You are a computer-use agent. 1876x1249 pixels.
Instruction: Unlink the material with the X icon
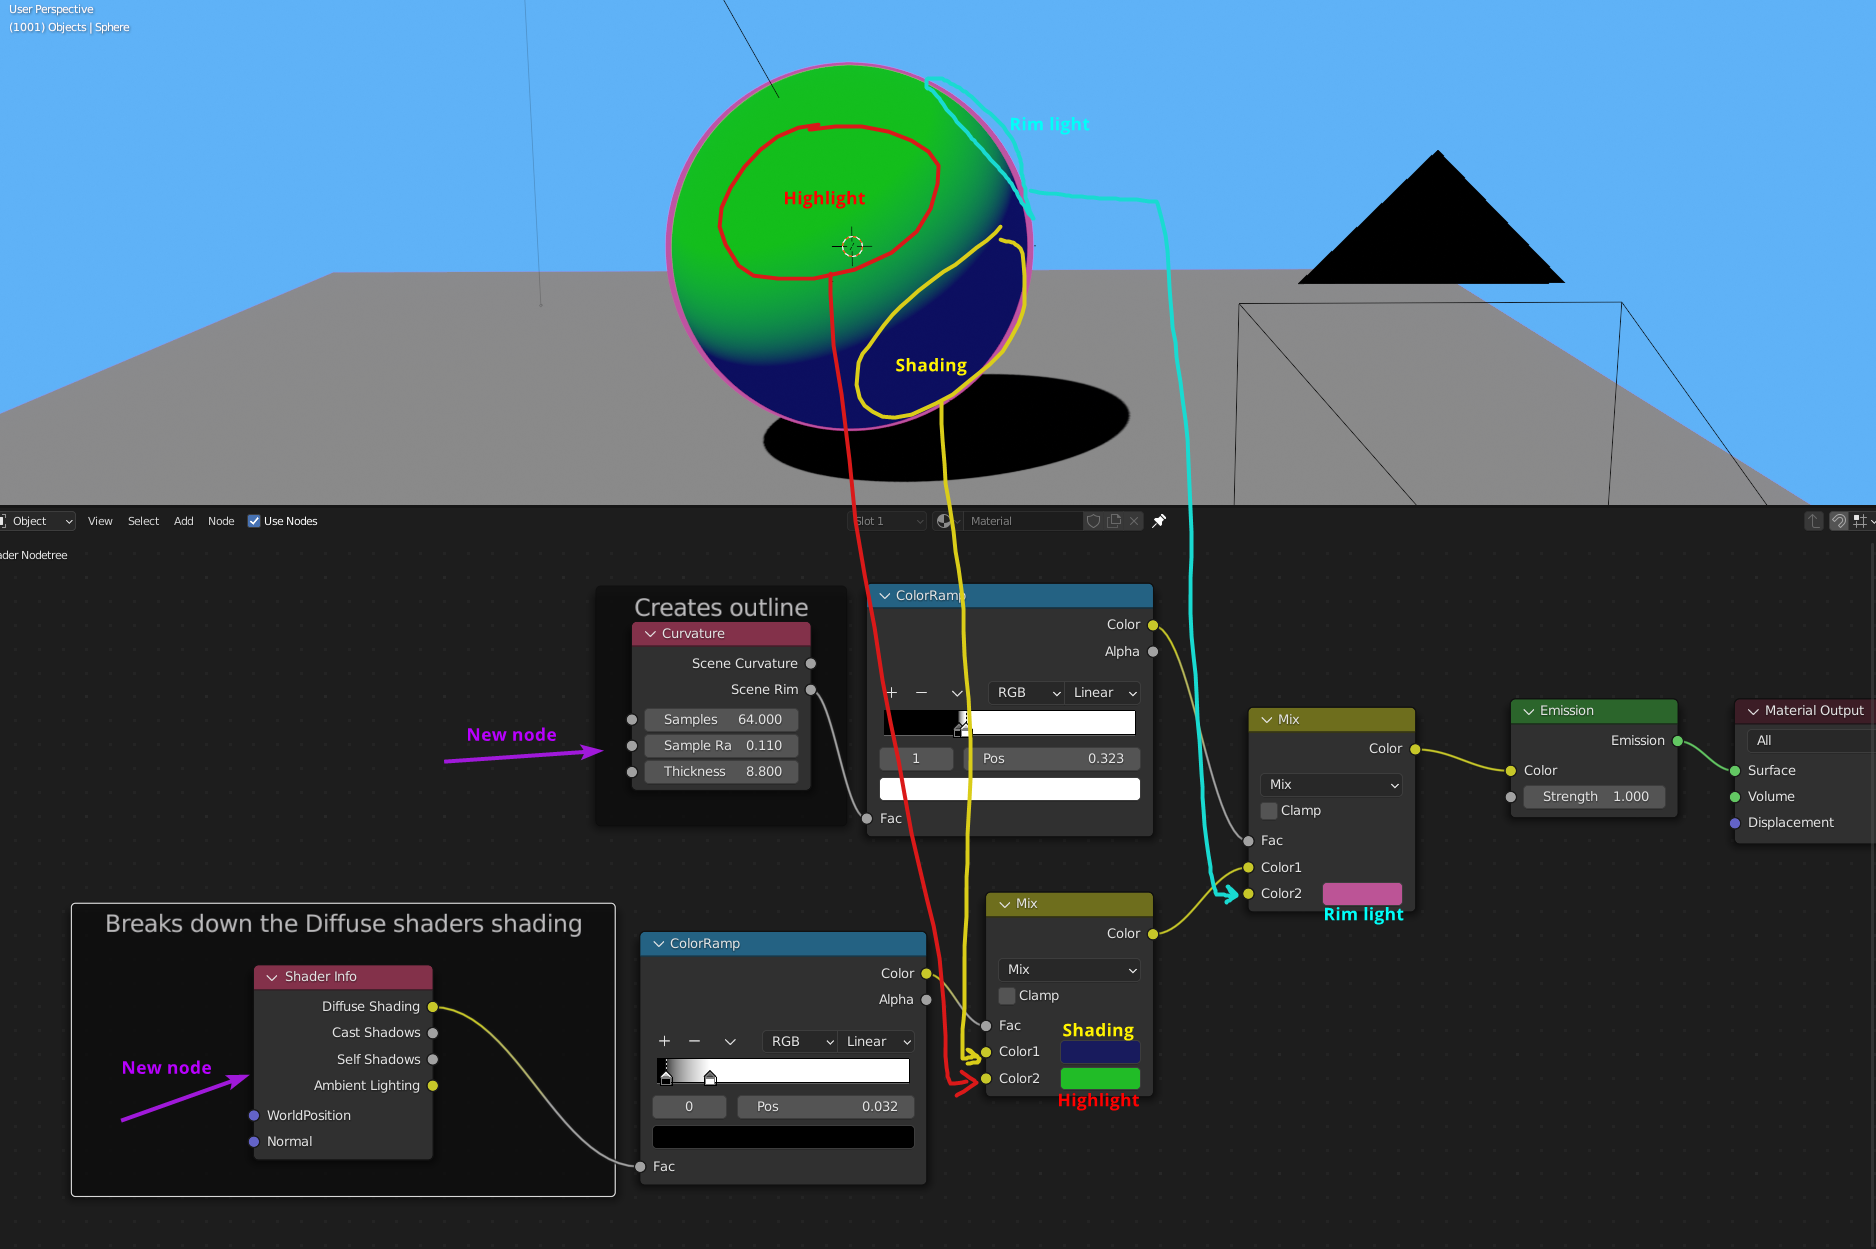1134,521
